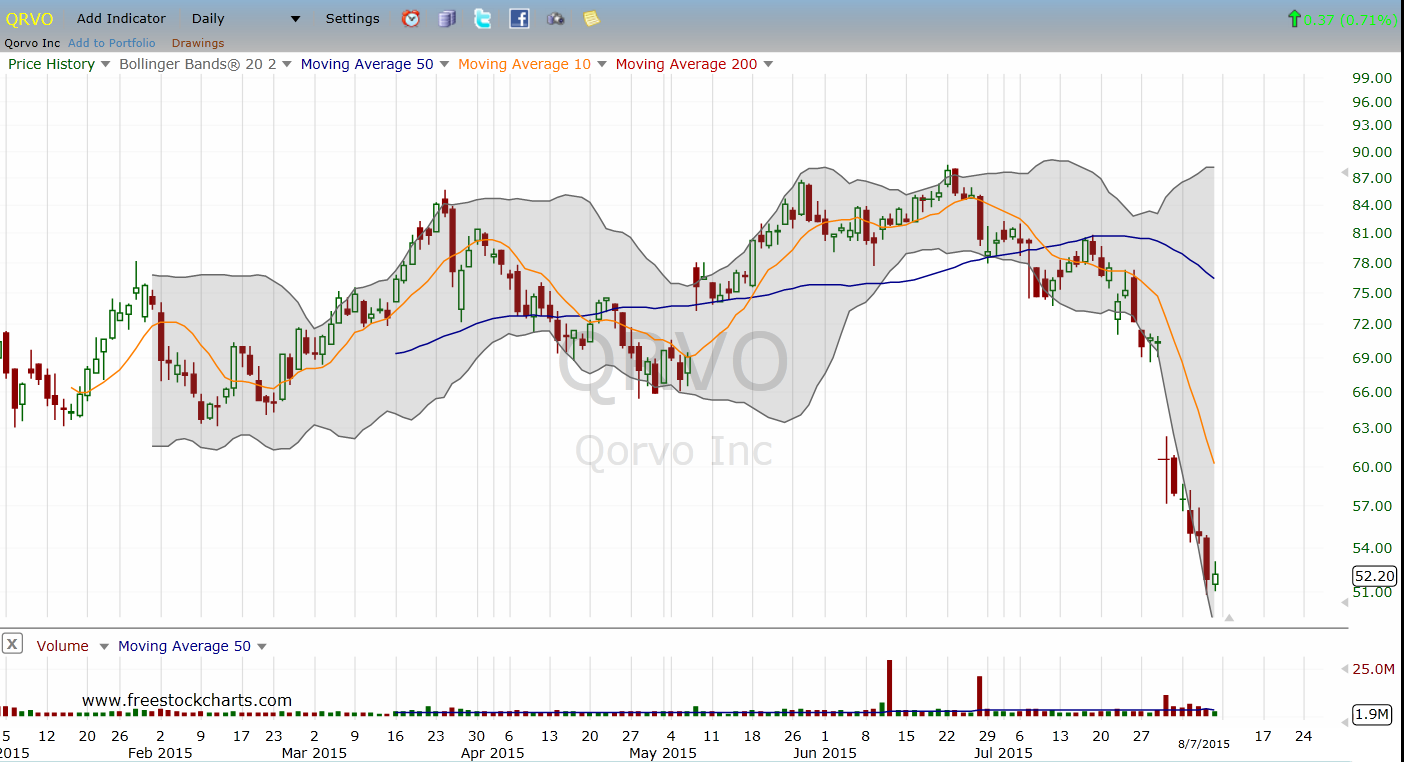Click the Volume label in lower pane
This screenshot has height=762, width=1404.
coord(62,646)
